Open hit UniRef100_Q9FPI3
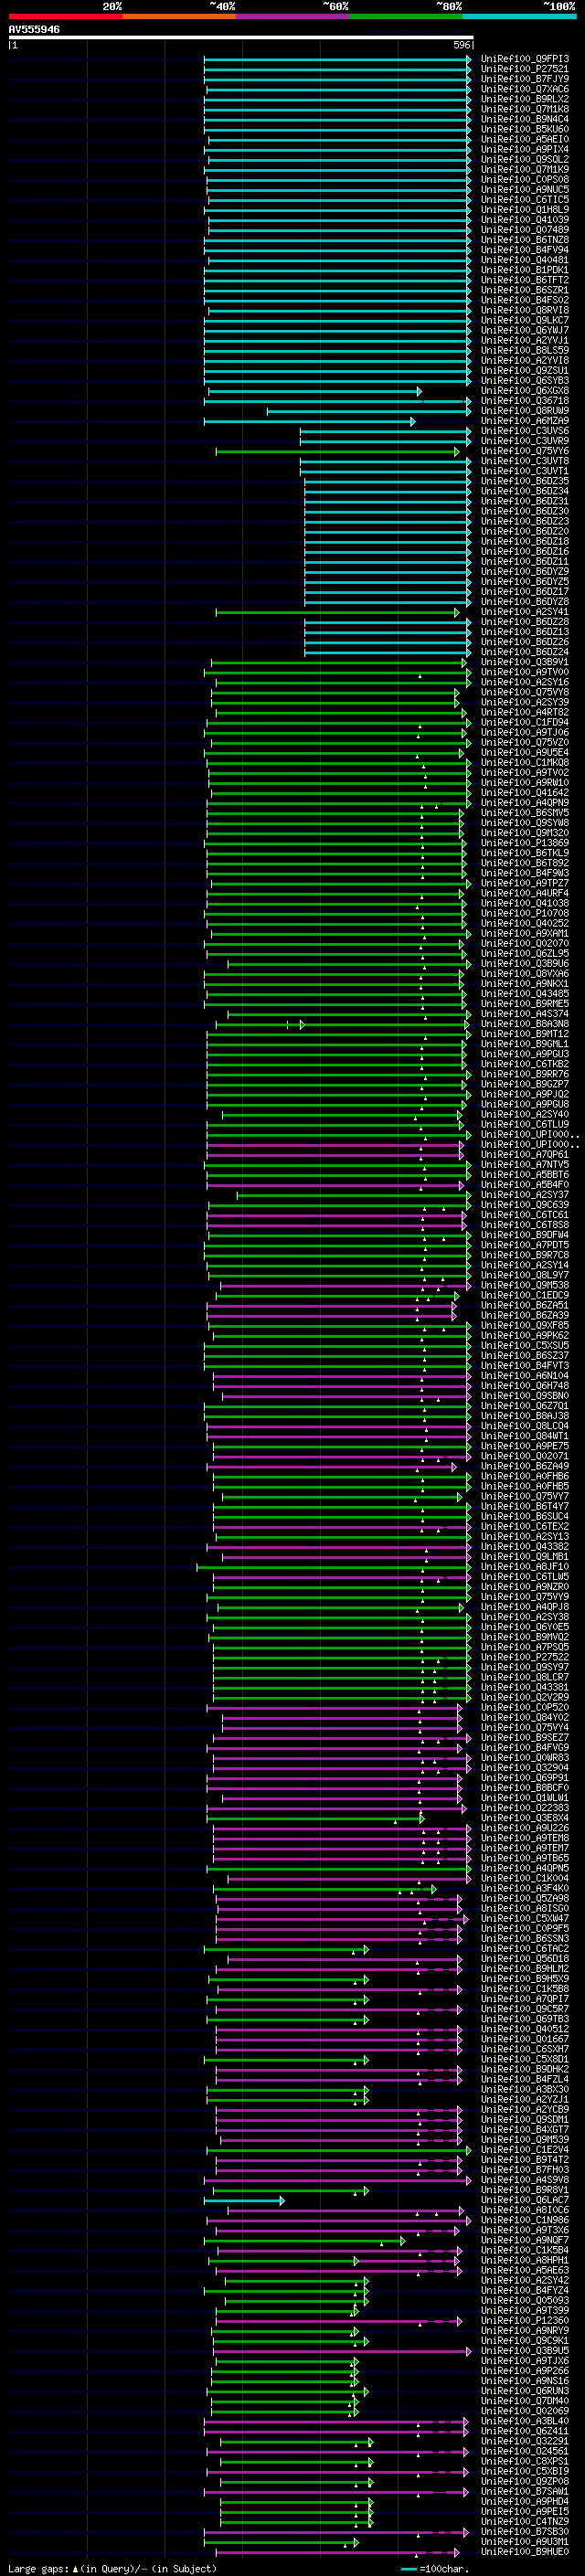The width and height of the screenshot is (585, 2576). [525, 59]
